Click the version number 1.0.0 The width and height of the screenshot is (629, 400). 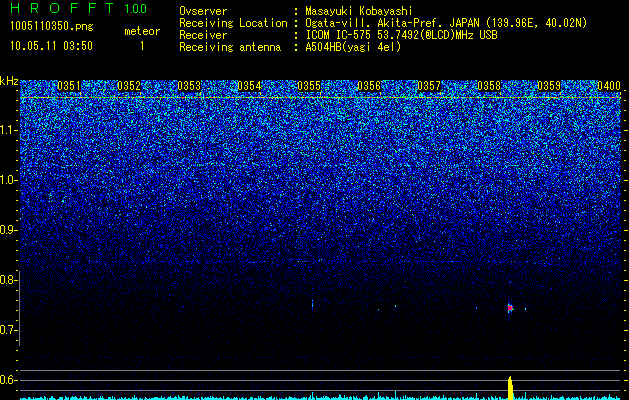coord(135,9)
